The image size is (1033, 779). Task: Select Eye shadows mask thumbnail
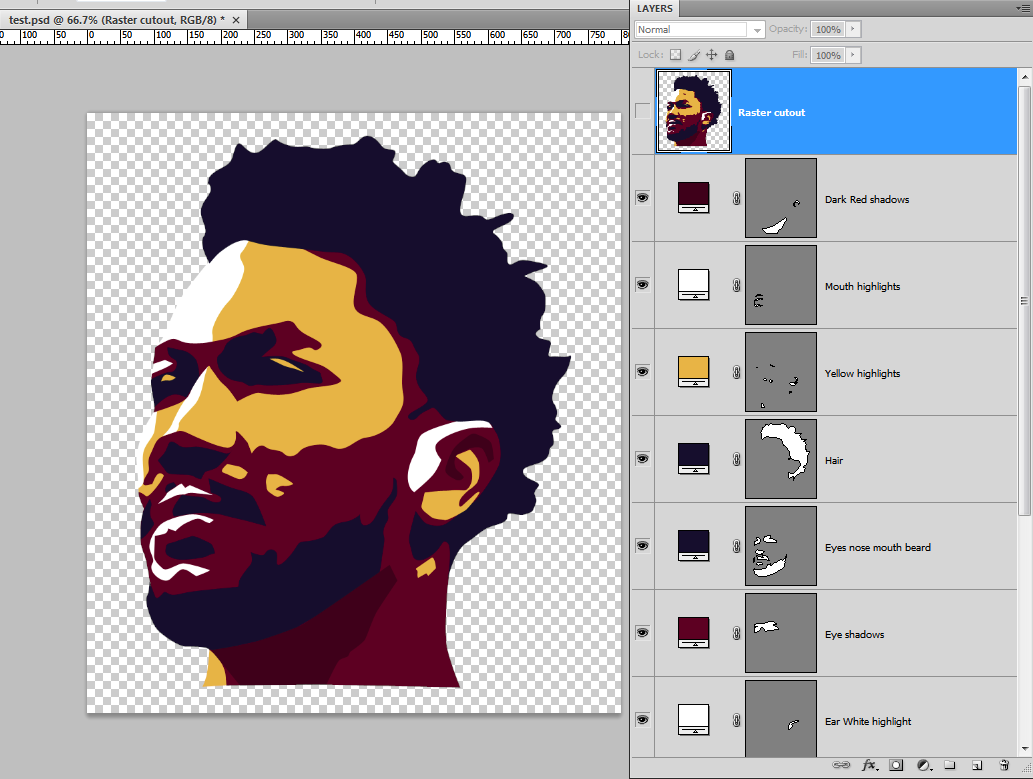(x=781, y=633)
